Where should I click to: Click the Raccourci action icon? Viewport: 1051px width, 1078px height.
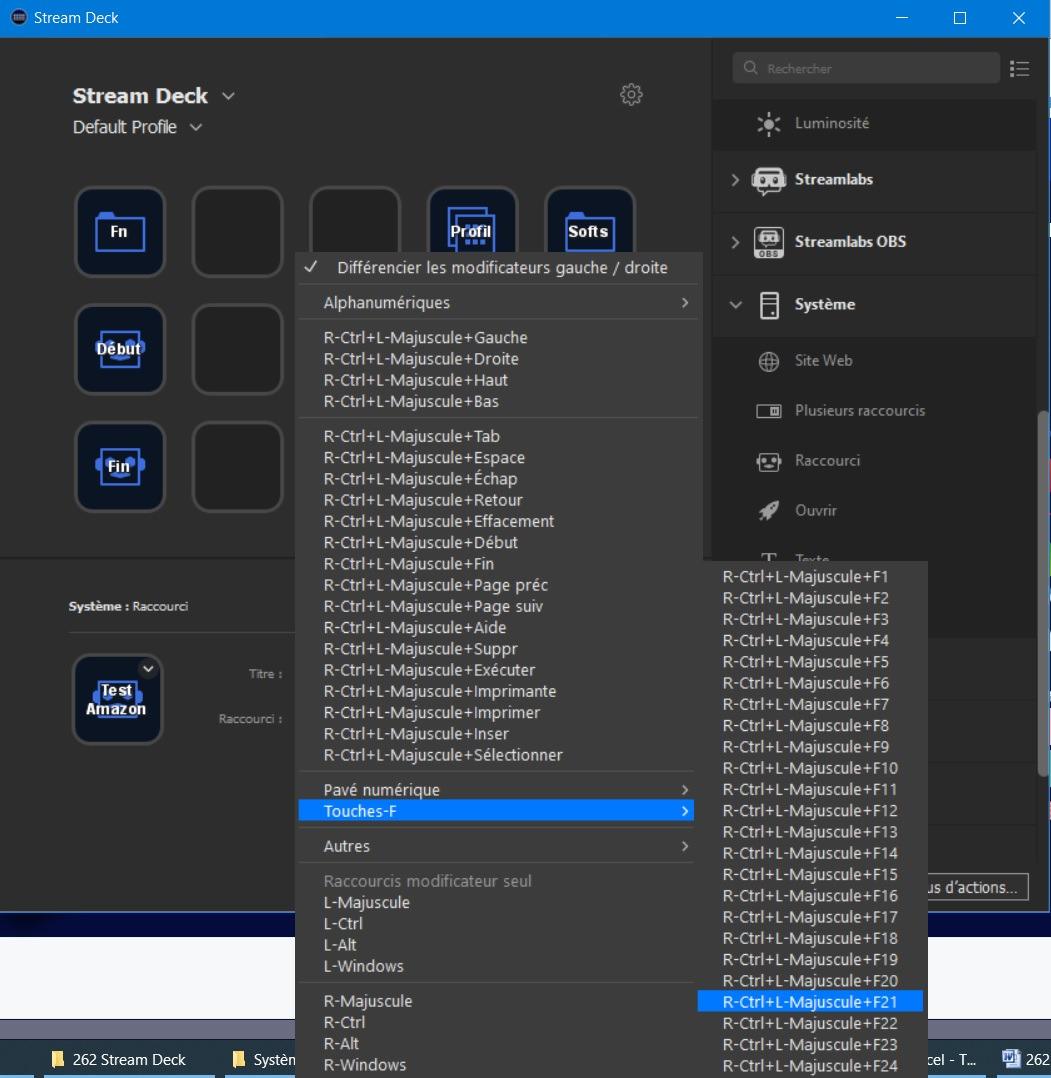point(768,461)
